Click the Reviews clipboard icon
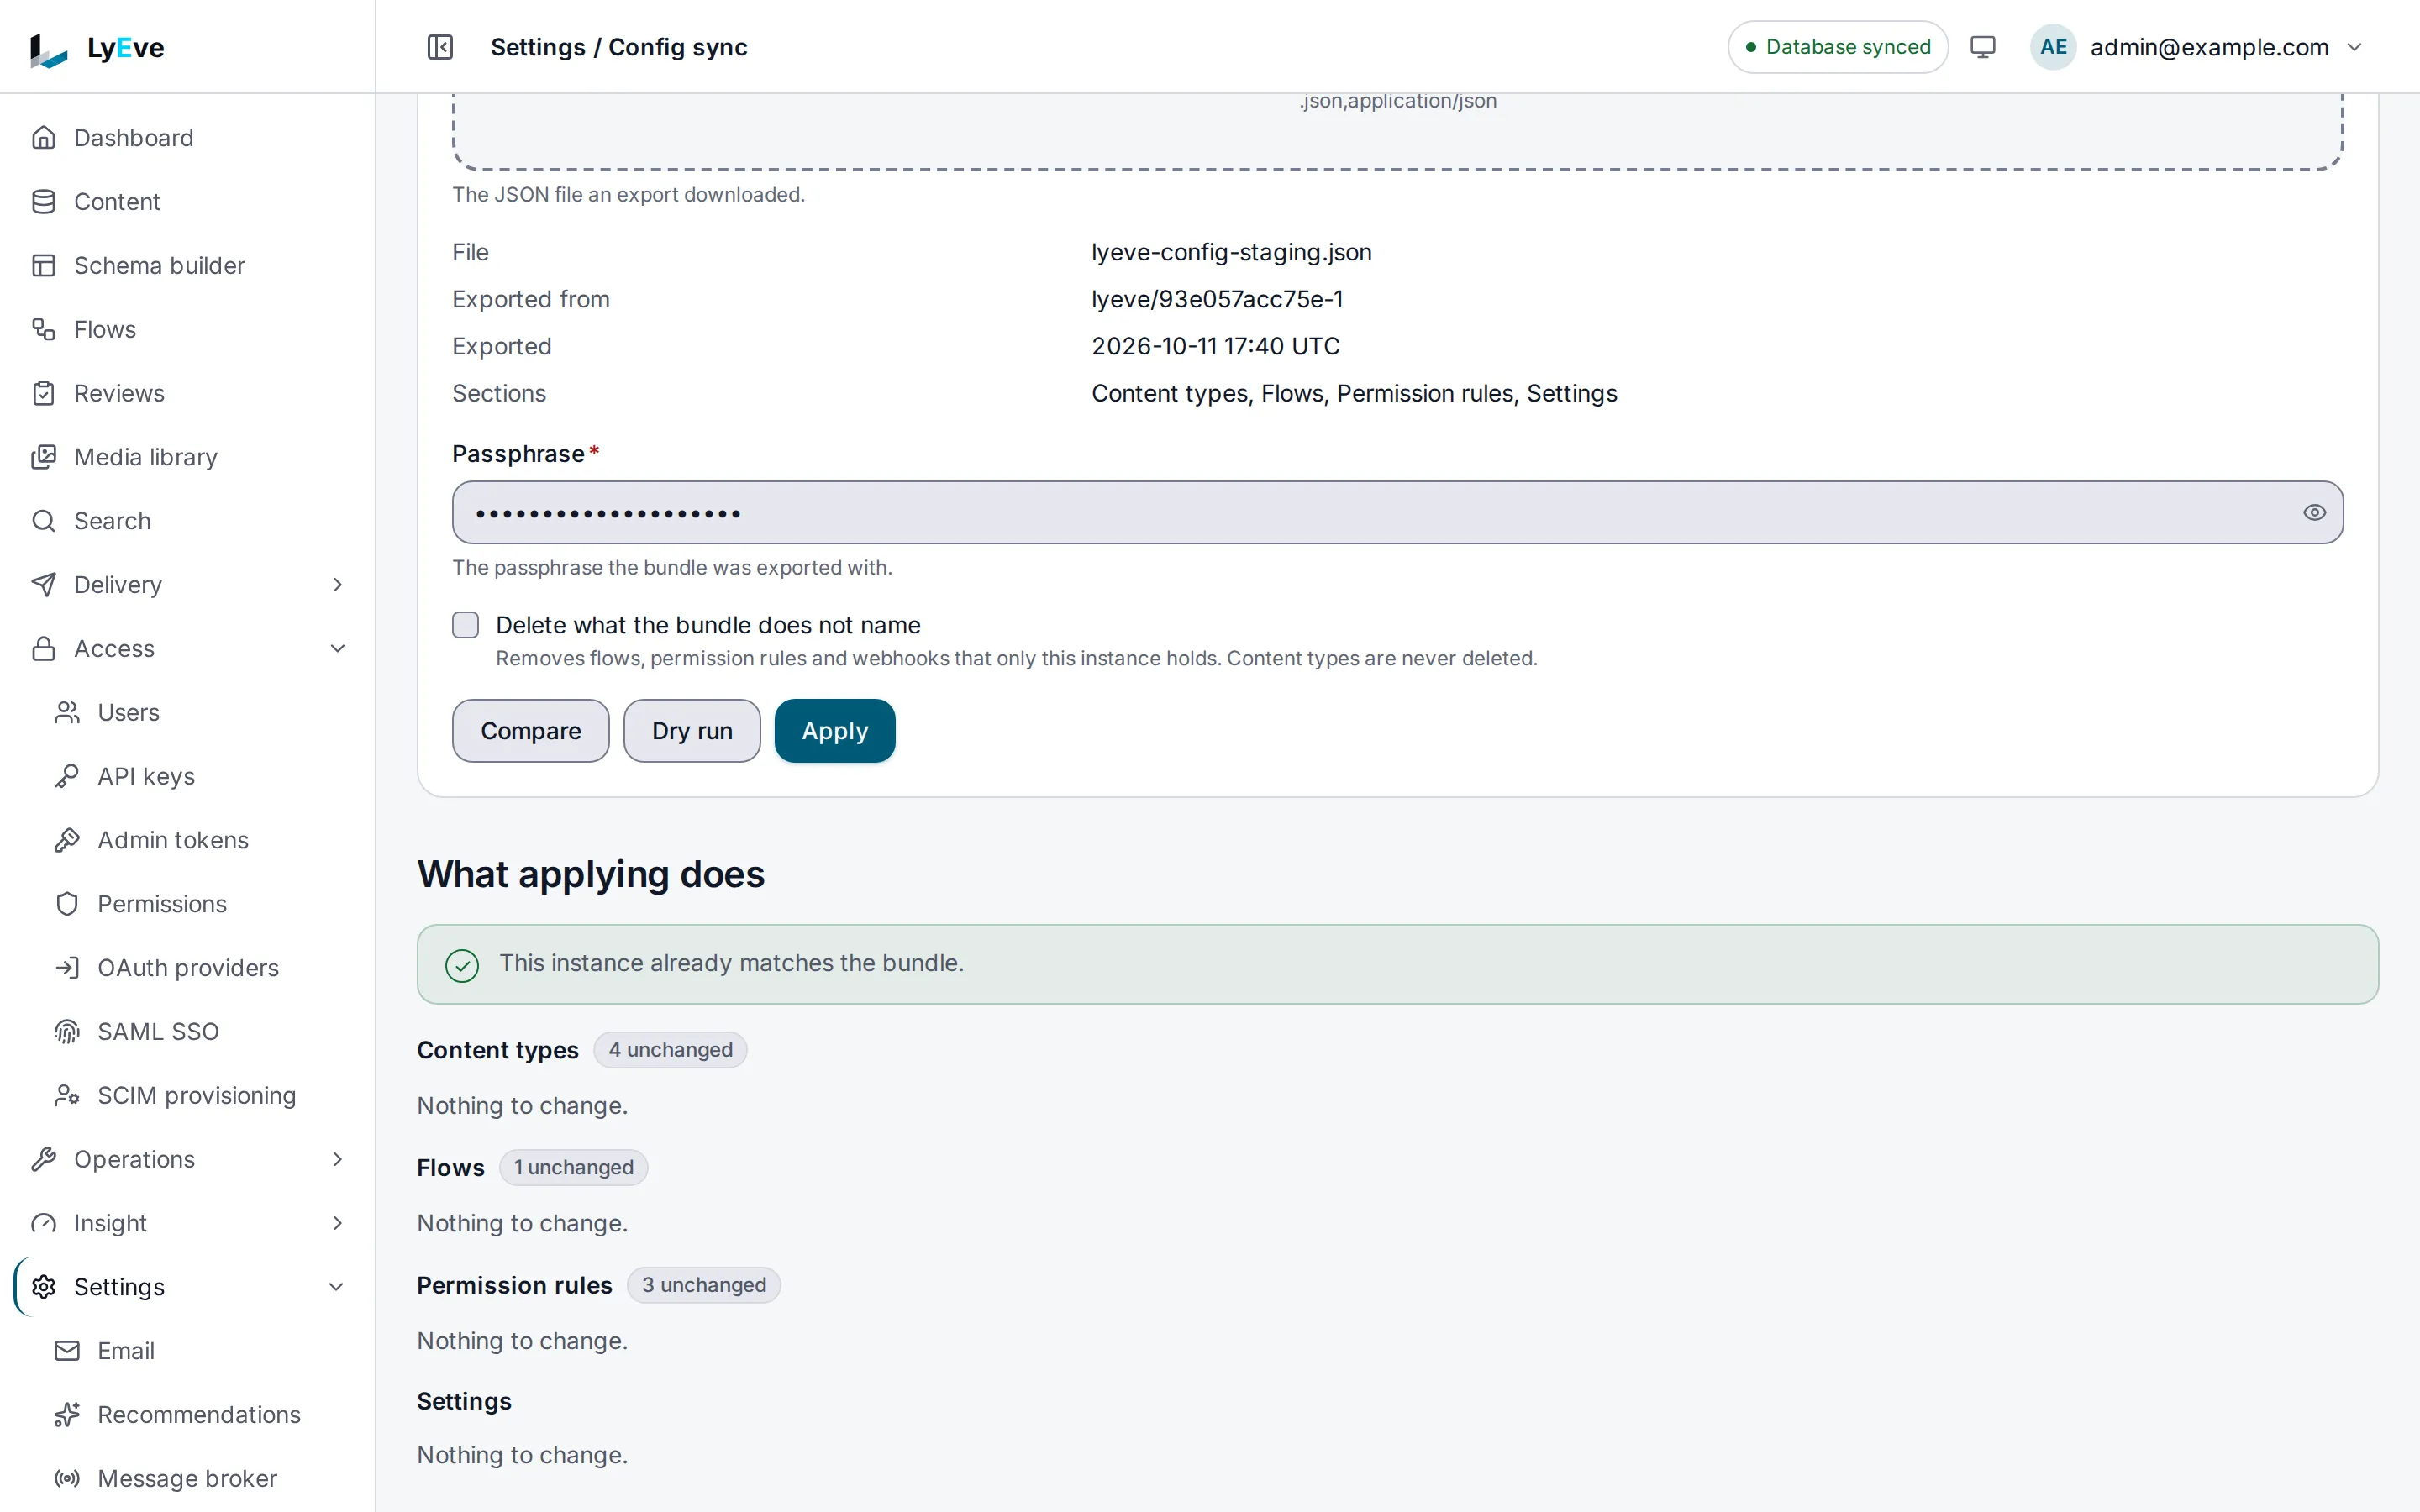Screen dimensions: 2420x1512 [x=44, y=393]
